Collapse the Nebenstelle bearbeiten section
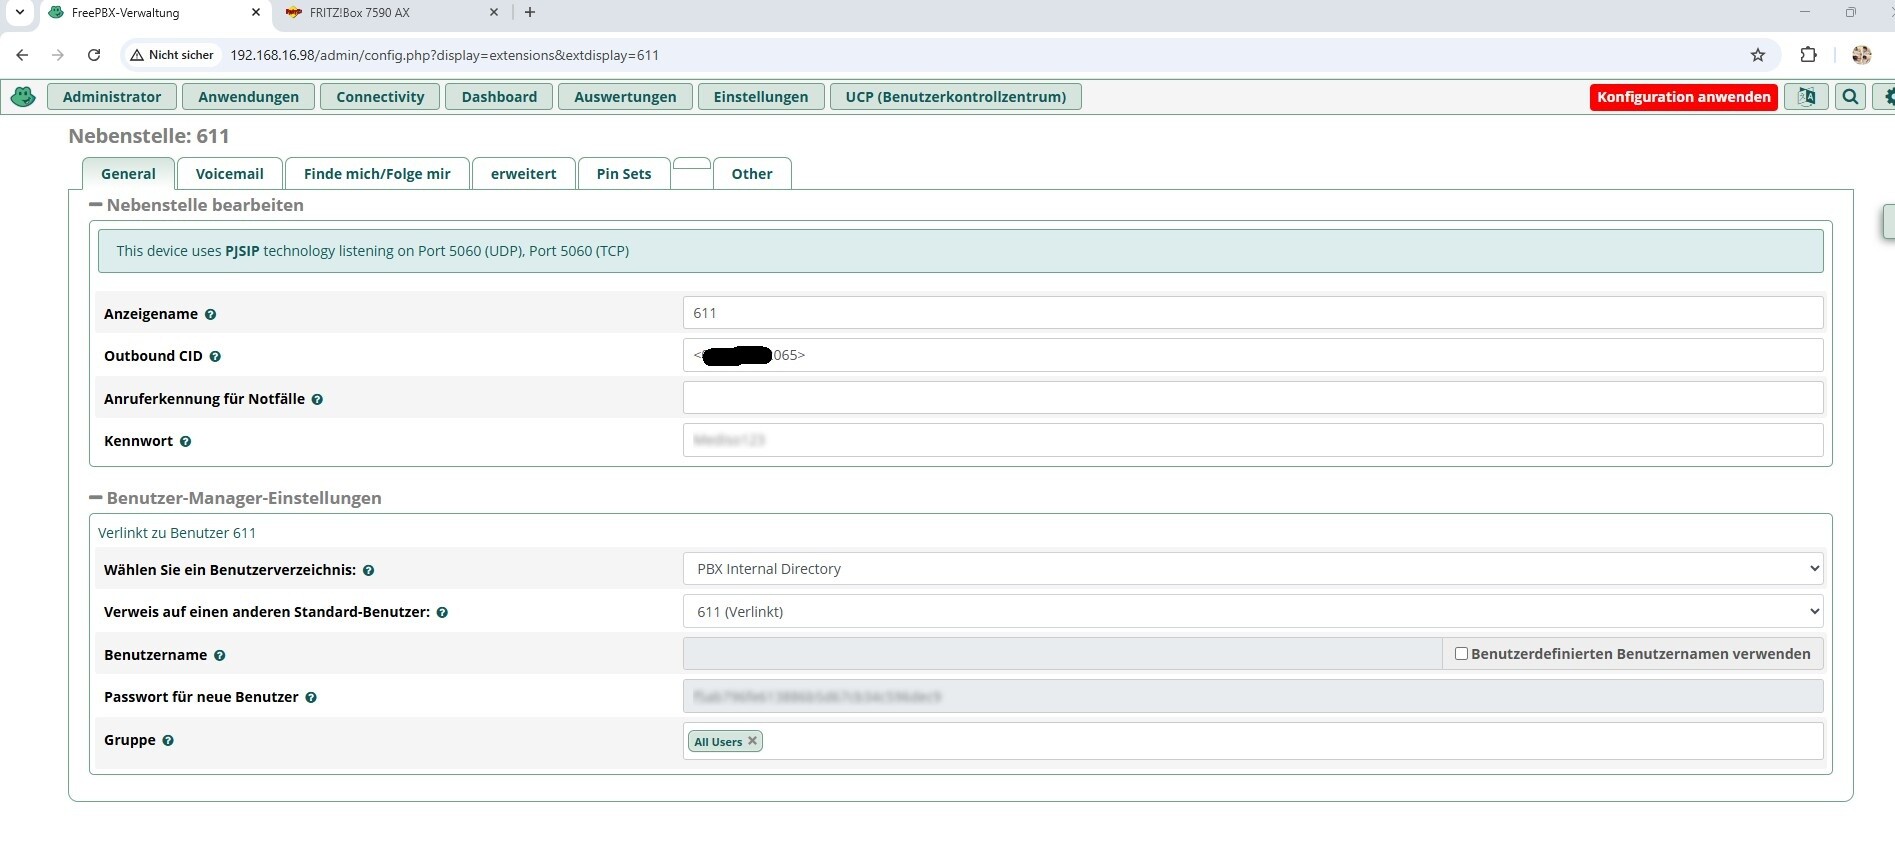Image resolution: width=1895 pixels, height=861 pixels. click(96, 205)
